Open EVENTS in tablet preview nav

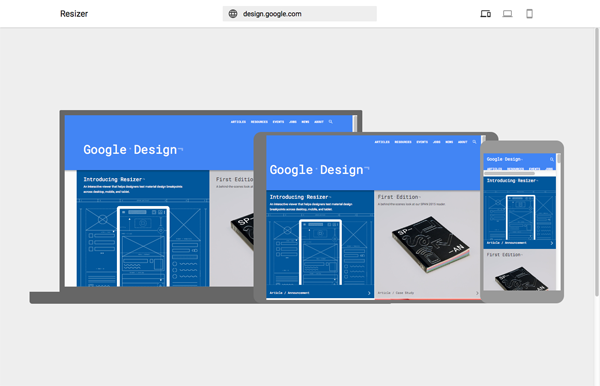pos(422,142)
